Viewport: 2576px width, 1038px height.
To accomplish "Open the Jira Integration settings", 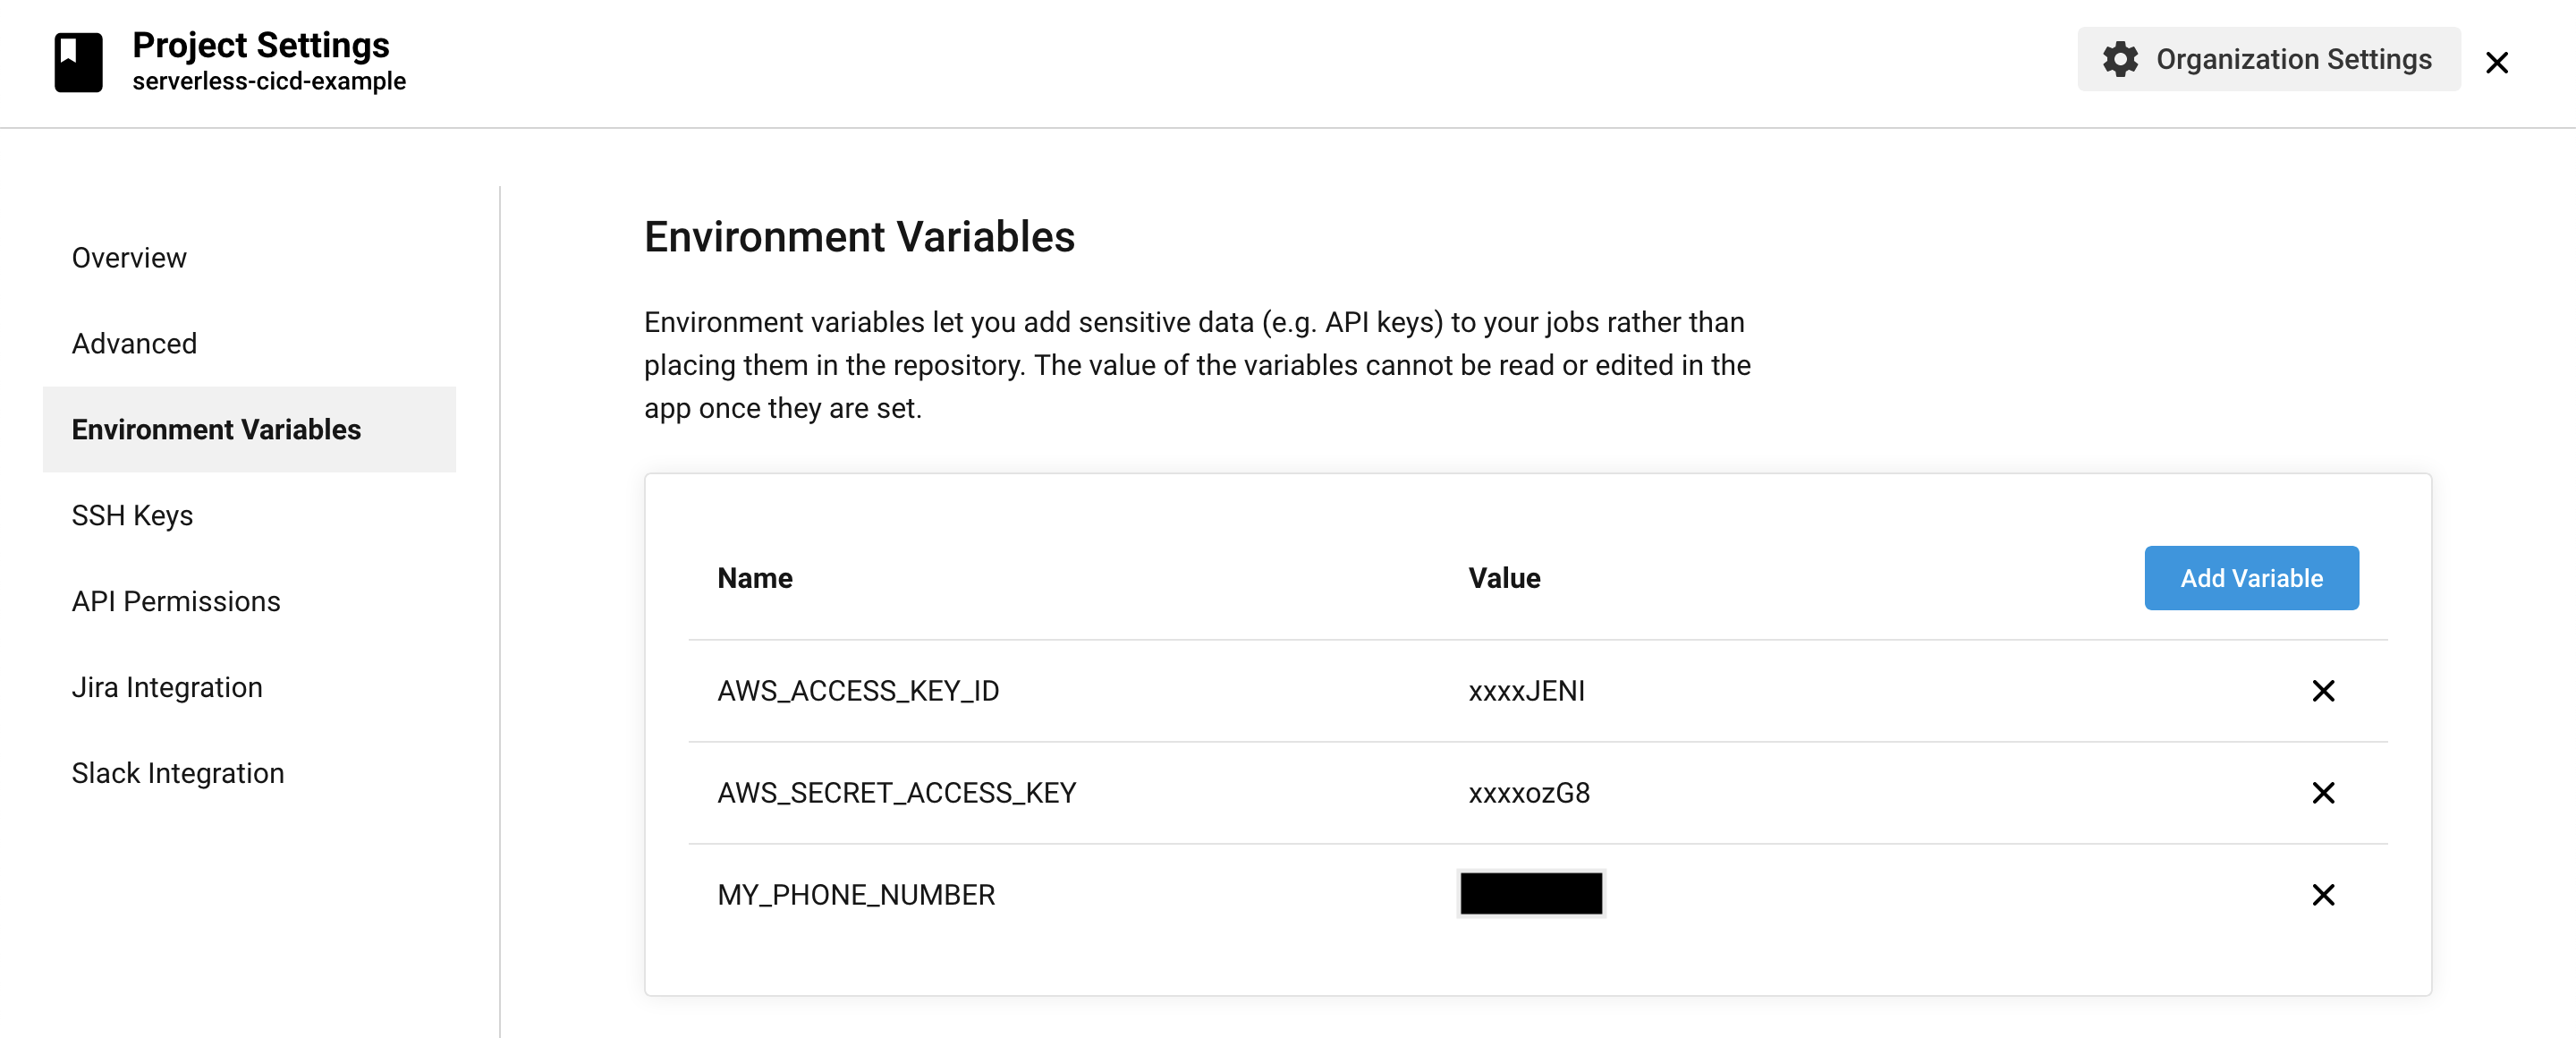I will [x=166, y=687].
